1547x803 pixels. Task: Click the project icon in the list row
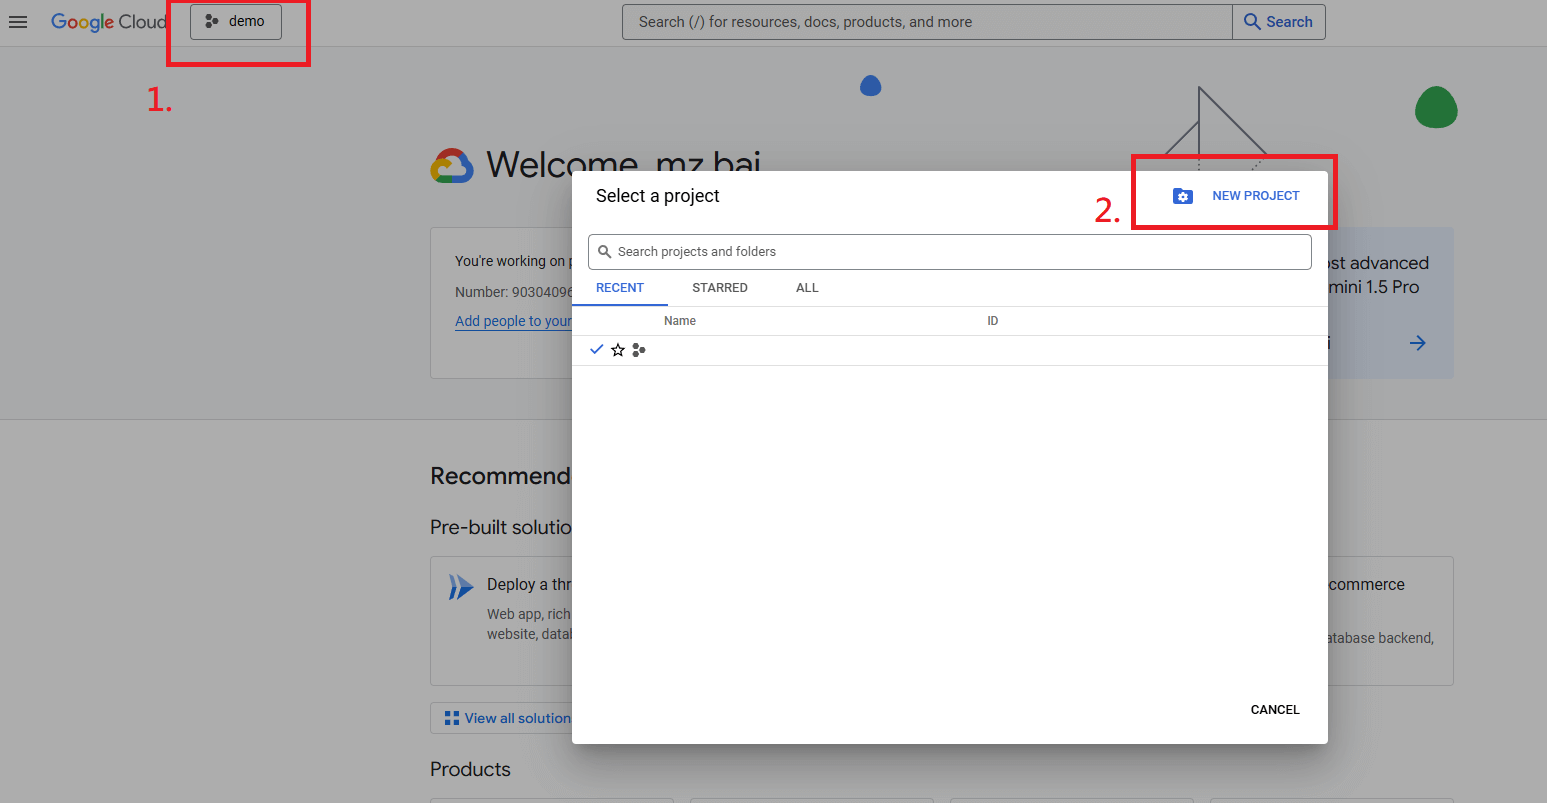639,350
